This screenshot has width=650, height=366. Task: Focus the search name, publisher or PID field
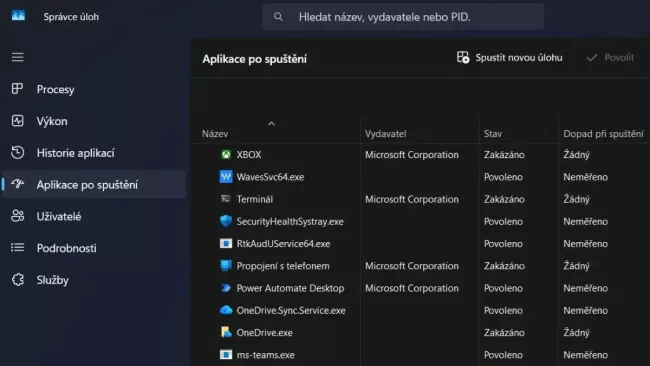pyautogui.click(x=403, y=17)
